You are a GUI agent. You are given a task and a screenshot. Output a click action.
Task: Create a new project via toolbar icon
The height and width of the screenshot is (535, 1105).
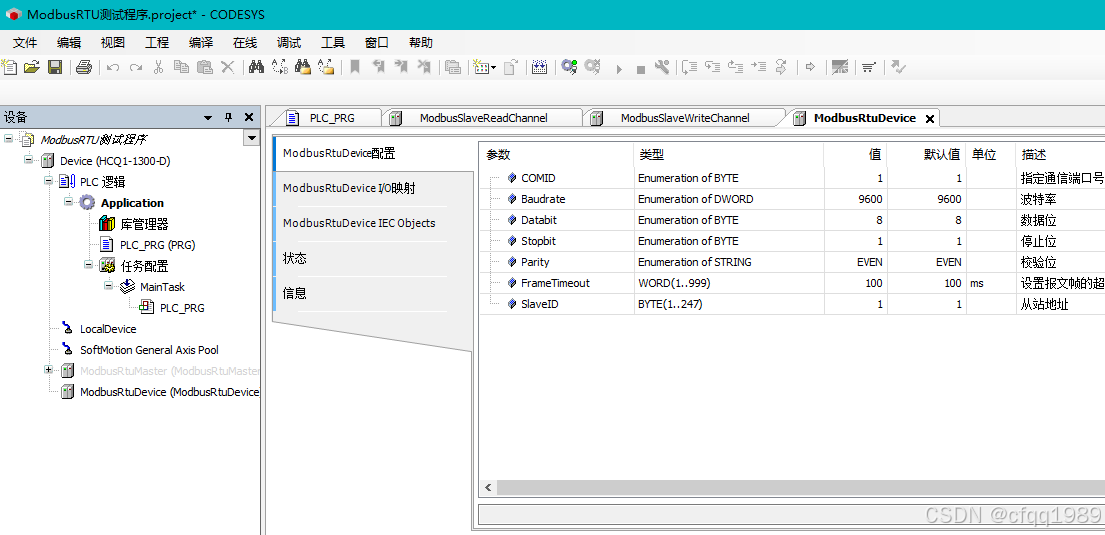[x=9, y=68]
